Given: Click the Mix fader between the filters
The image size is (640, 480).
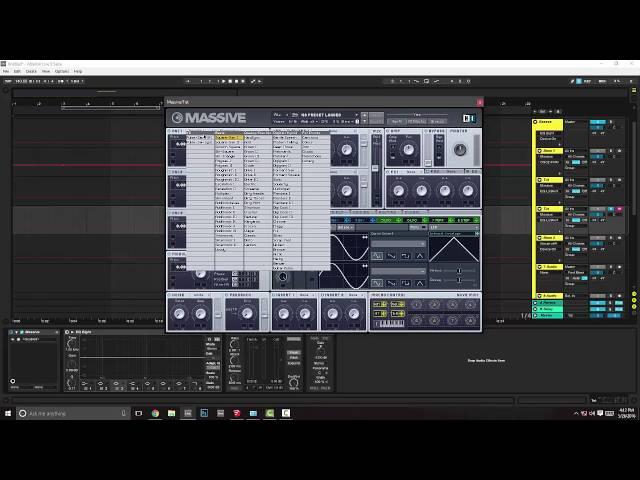Looking at the screenshot, I should click(375, 168).
